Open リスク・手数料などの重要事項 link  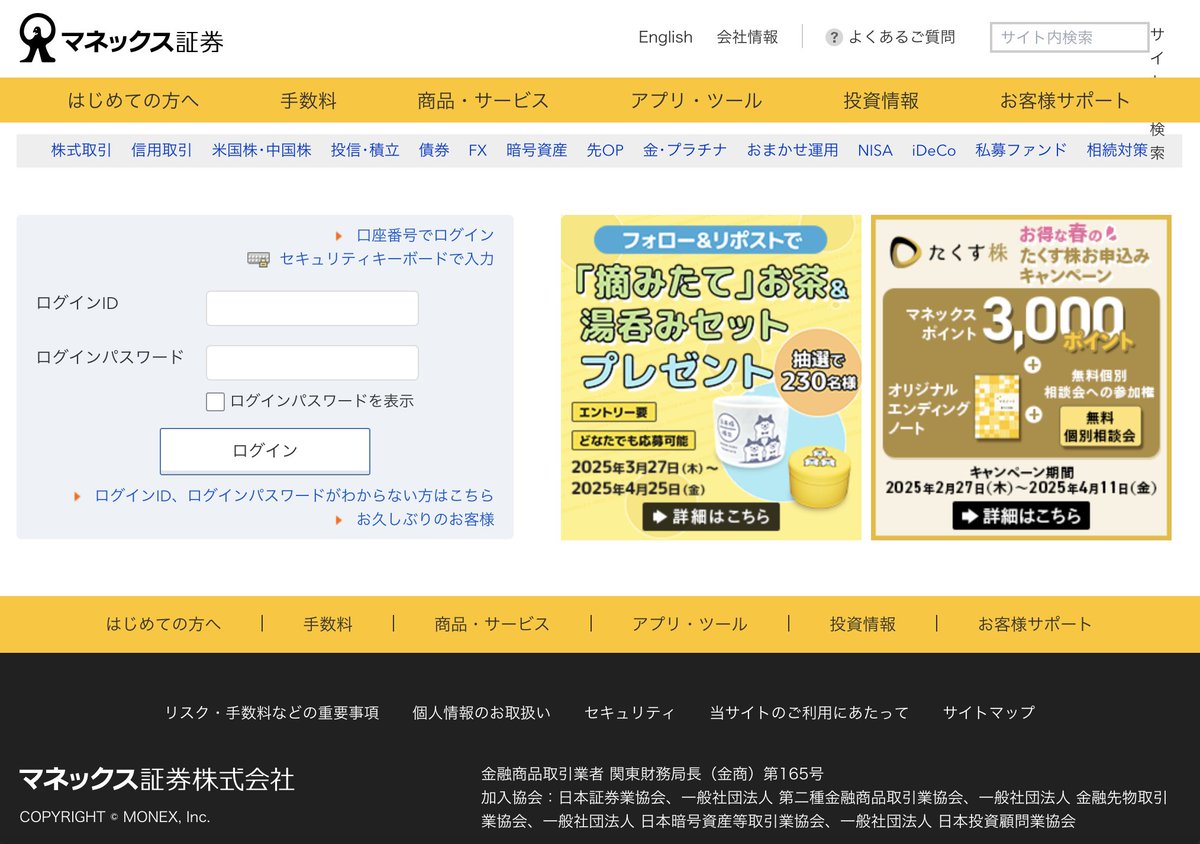[272, 713]
